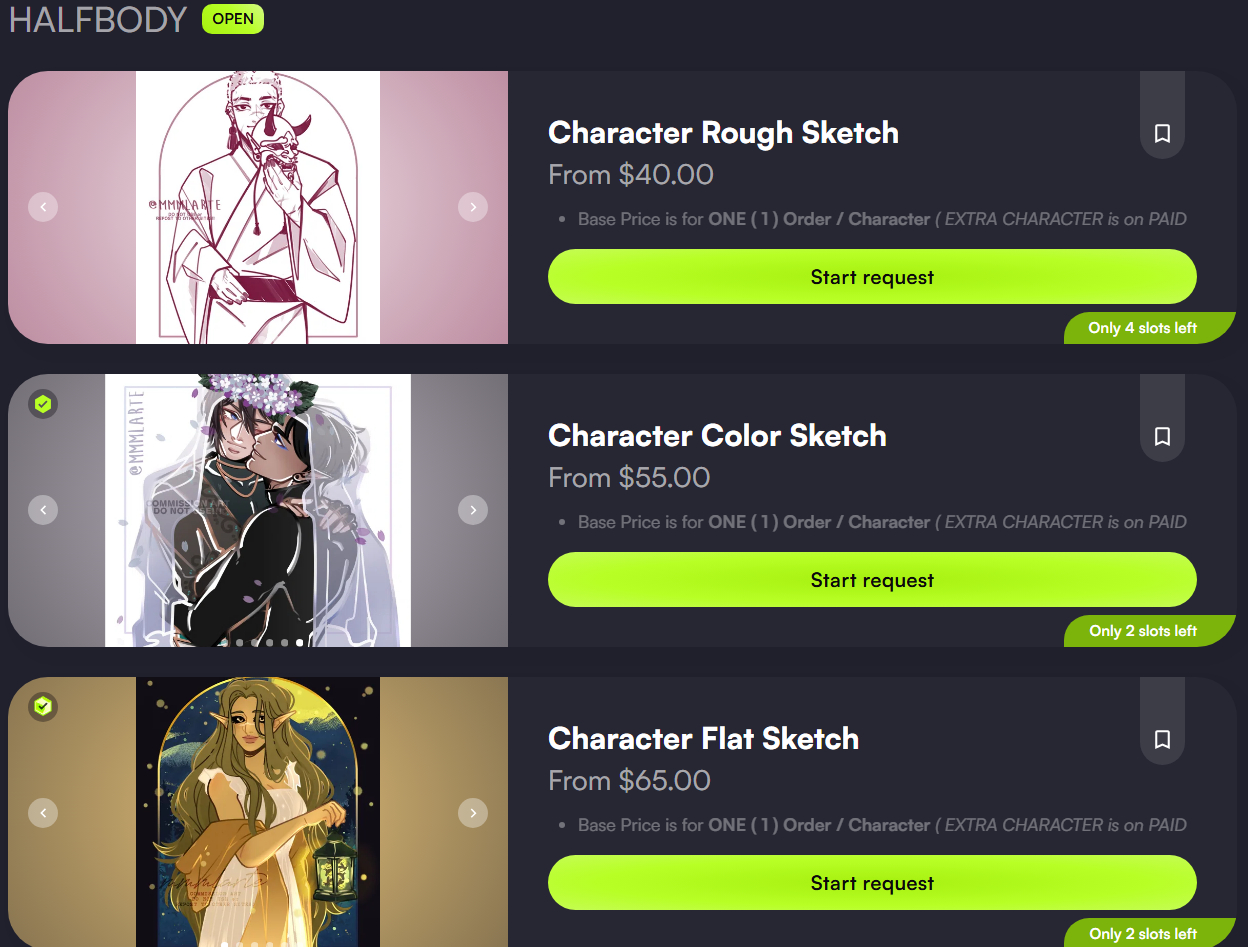This screenshot has width=1248, height=947.
Task: Open the Character Flat Sketch title
Action: coord(703,739)
